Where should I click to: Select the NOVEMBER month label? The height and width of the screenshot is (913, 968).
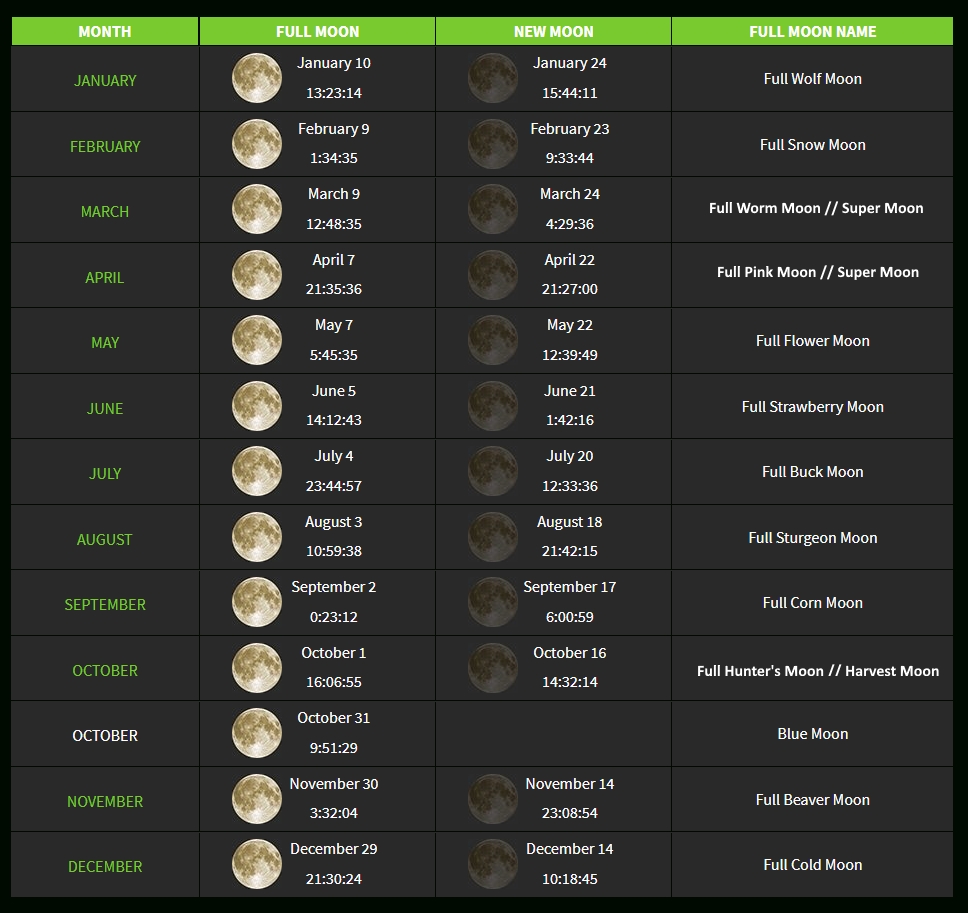click(105, 801)
